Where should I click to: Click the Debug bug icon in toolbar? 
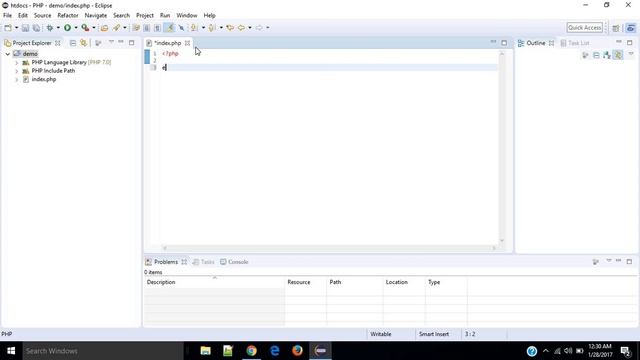point(50,28)
